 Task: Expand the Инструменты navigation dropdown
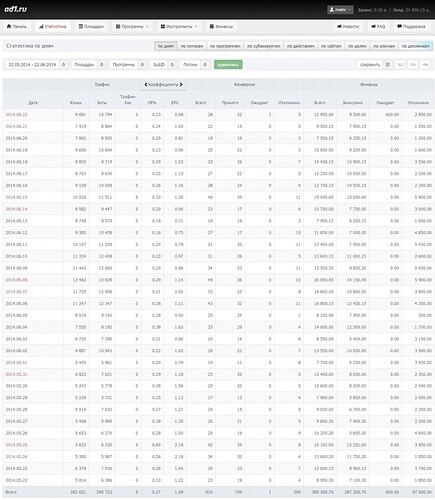click(x=179, y=26)
